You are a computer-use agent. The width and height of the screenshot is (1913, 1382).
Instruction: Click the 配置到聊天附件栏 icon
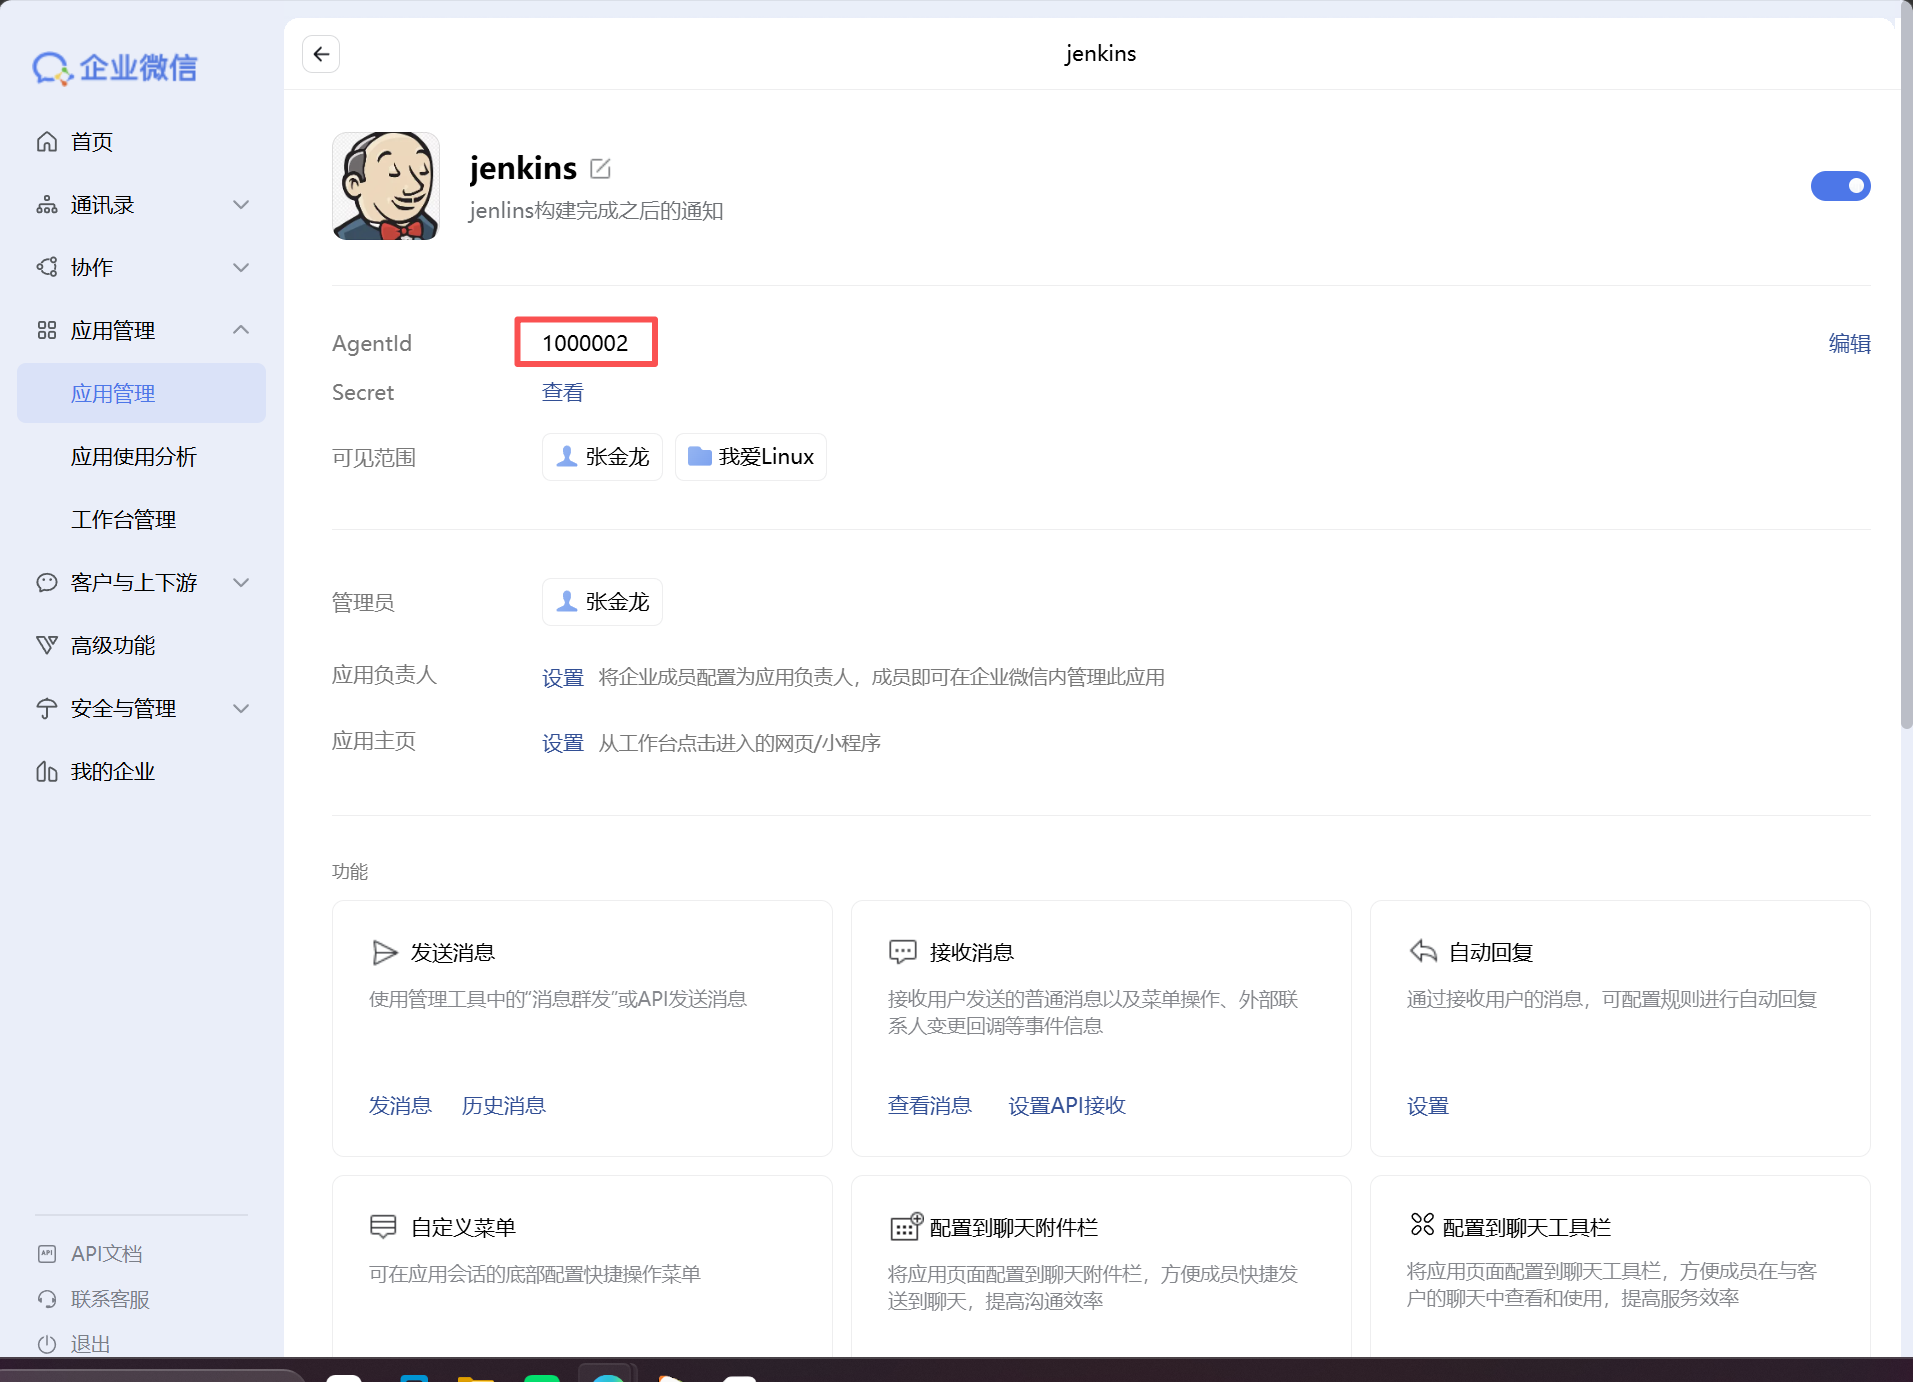pyautogui.click(x=906, y=1226)
